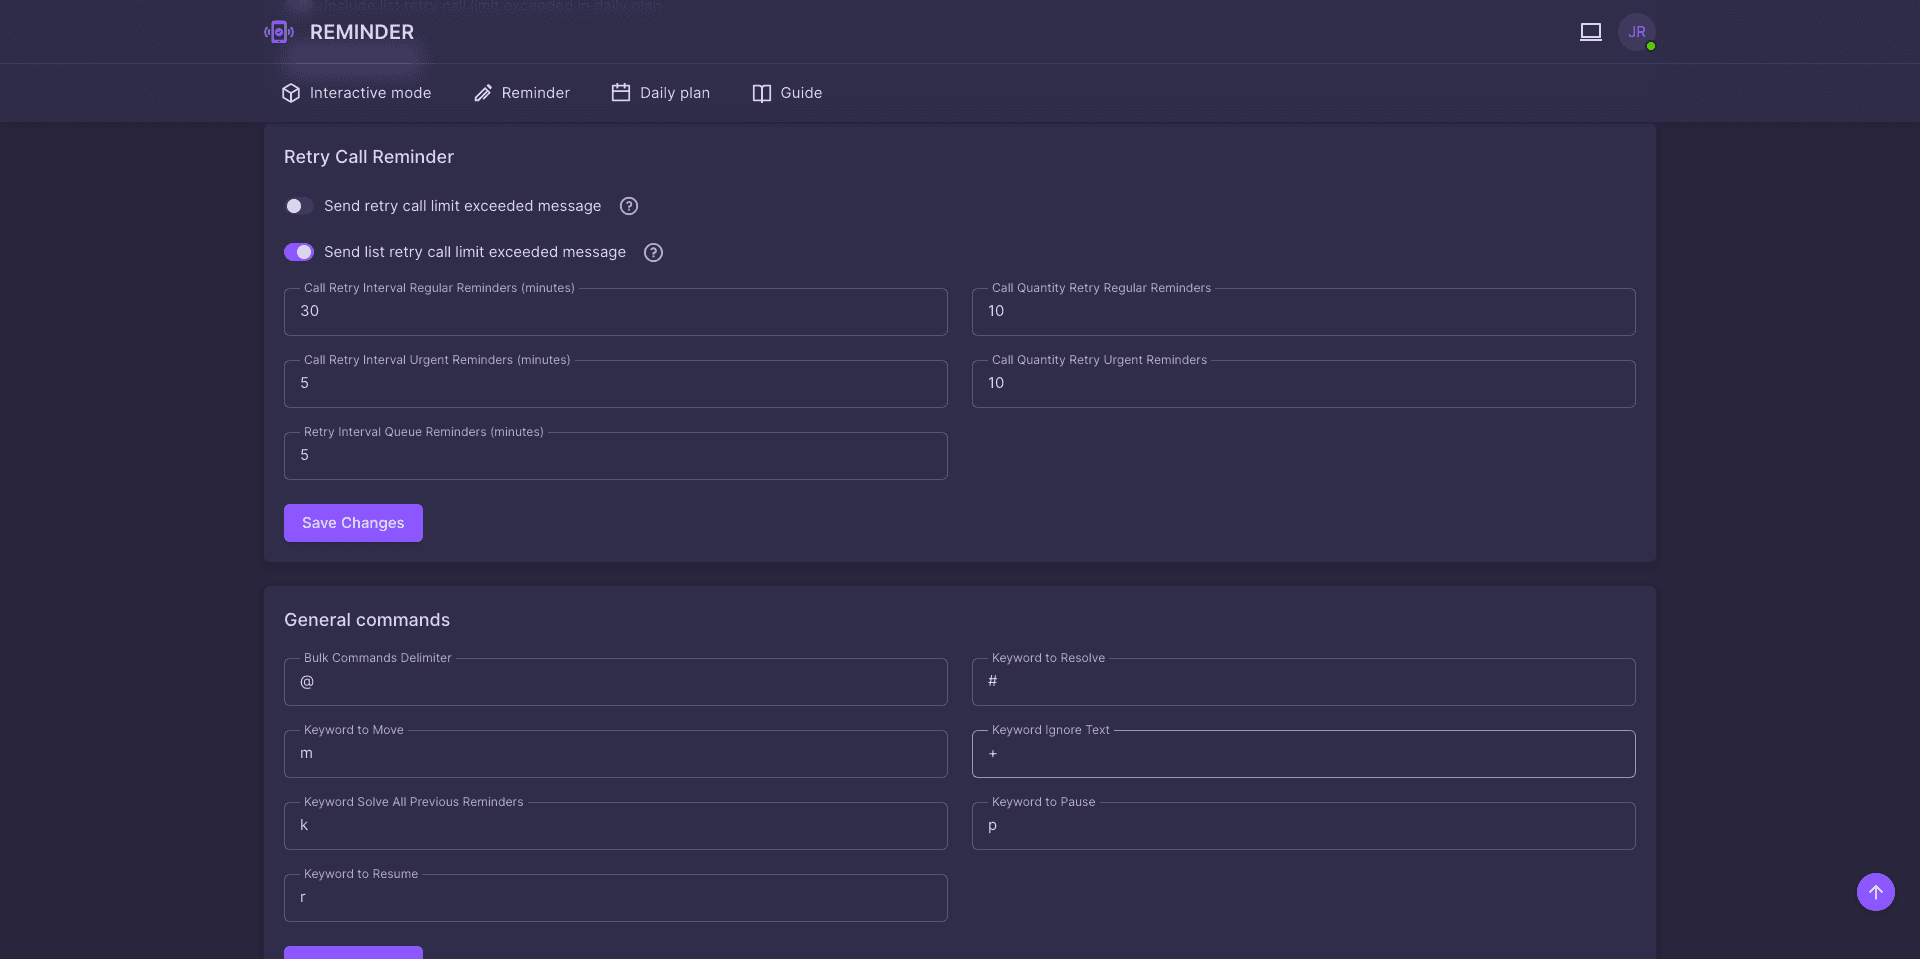The height and width of the screenshot is (959, 1920).
Task: Go to Reminder tab
Action: coord(522,93)
